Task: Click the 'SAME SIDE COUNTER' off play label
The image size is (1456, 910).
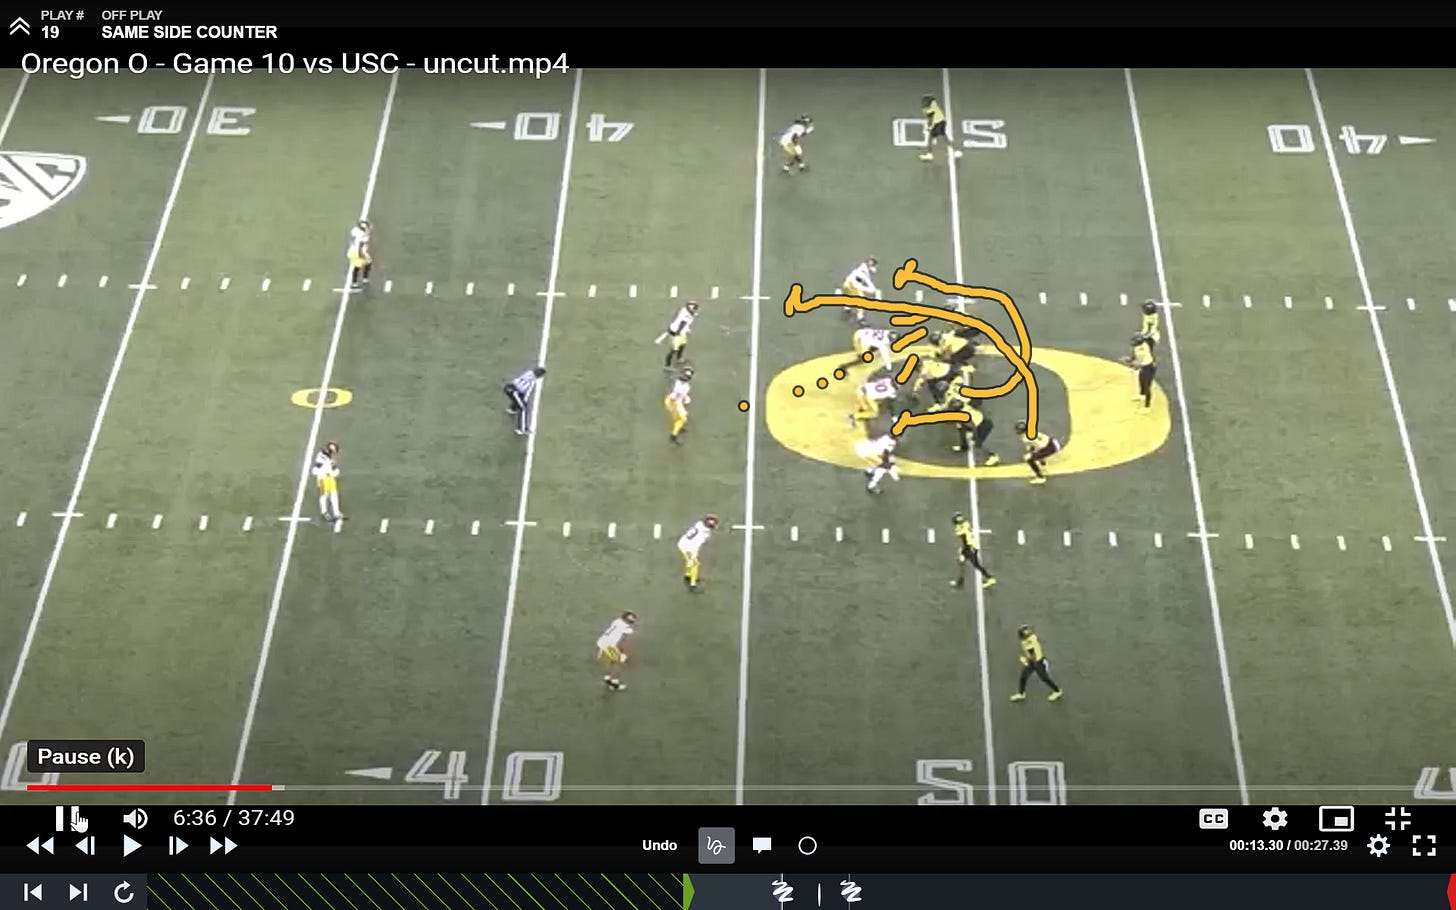Action: pos(189,32)
